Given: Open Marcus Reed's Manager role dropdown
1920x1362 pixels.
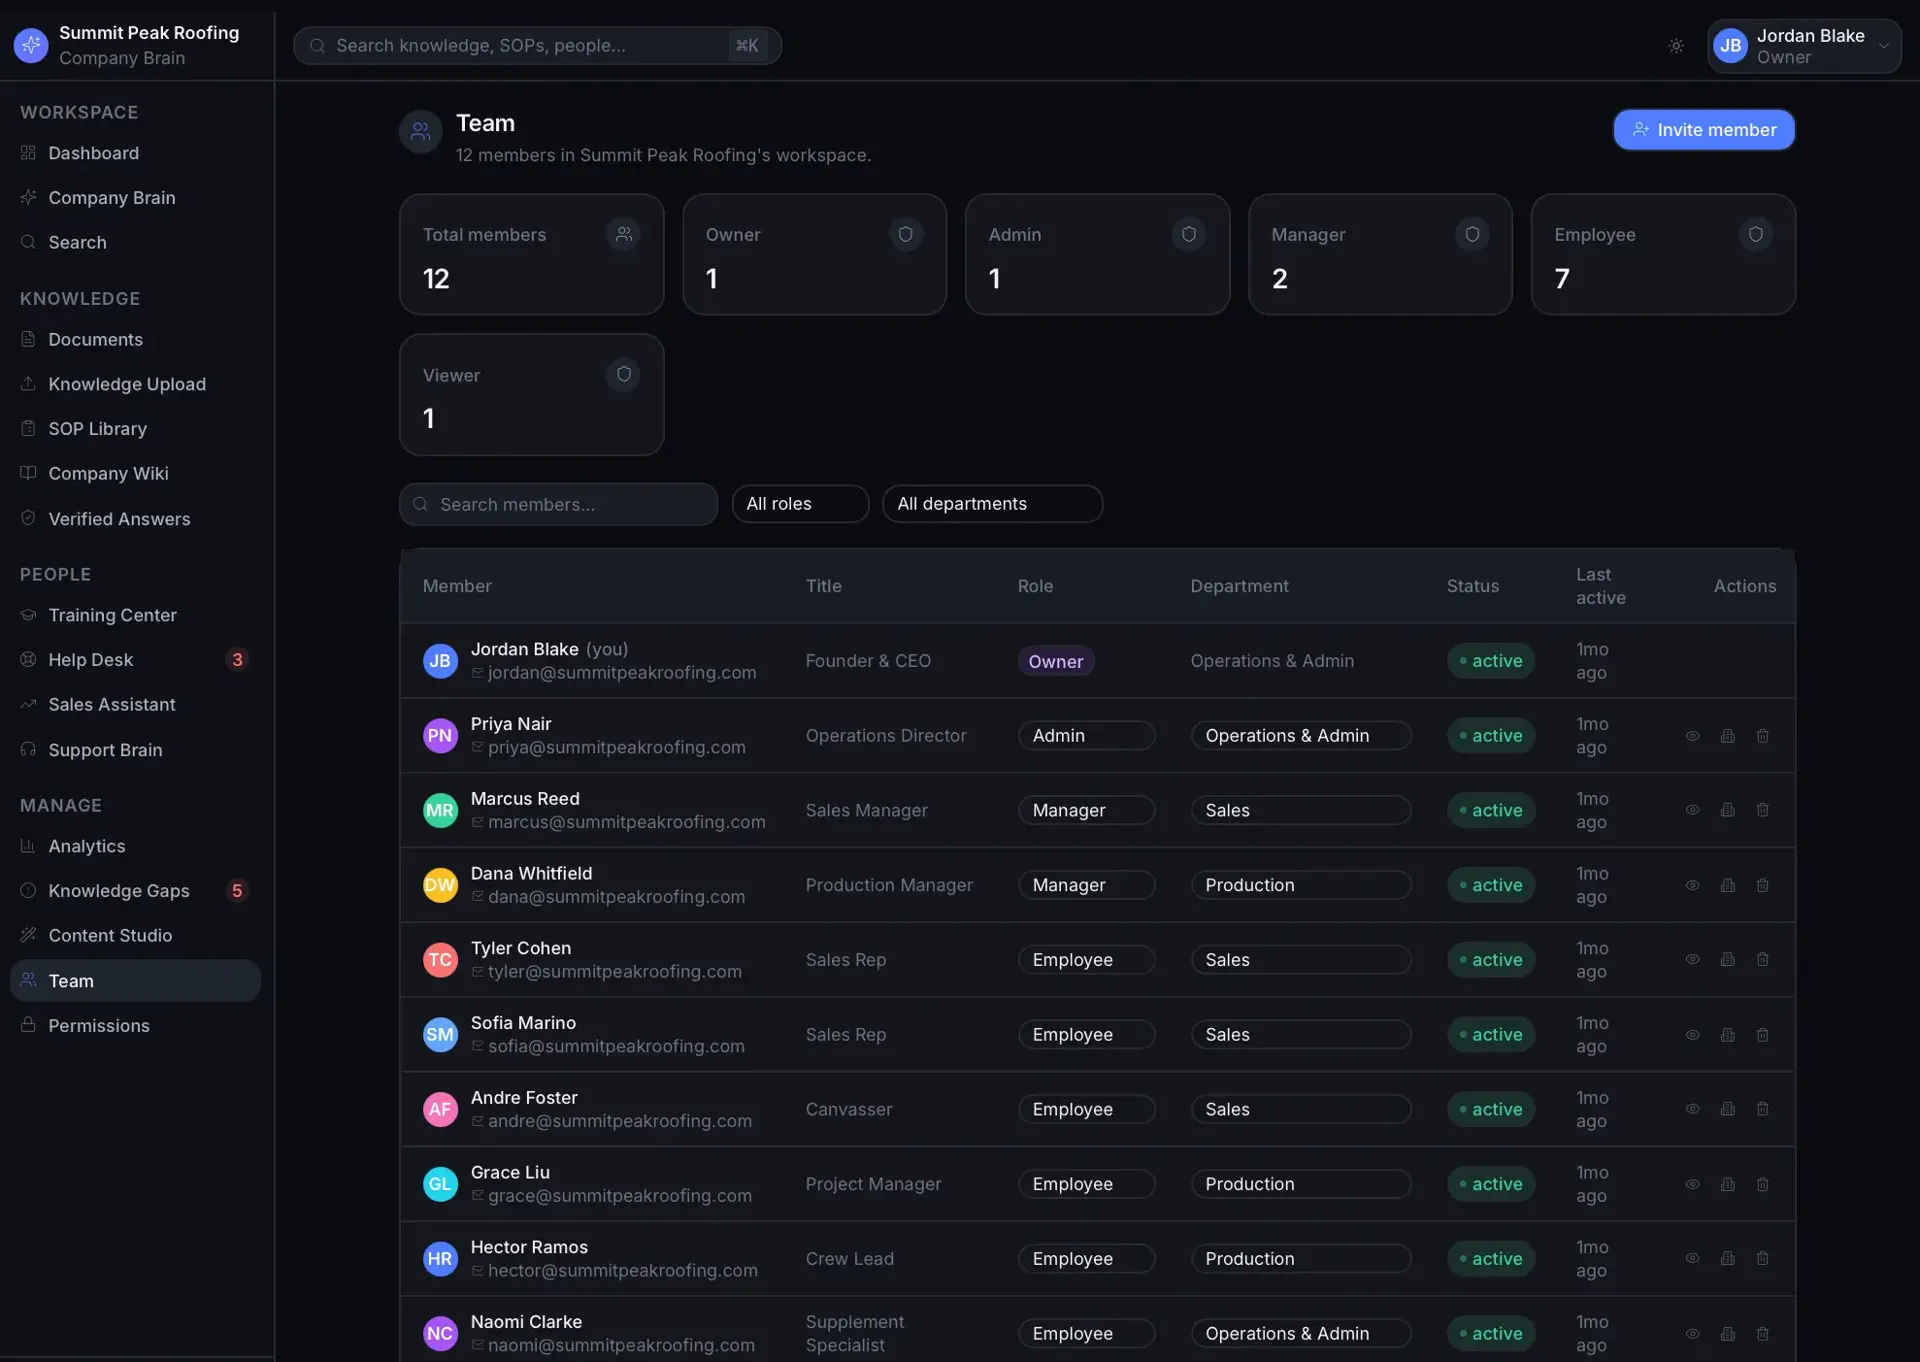Looking at the screenshot, I should click(1086, 810).
